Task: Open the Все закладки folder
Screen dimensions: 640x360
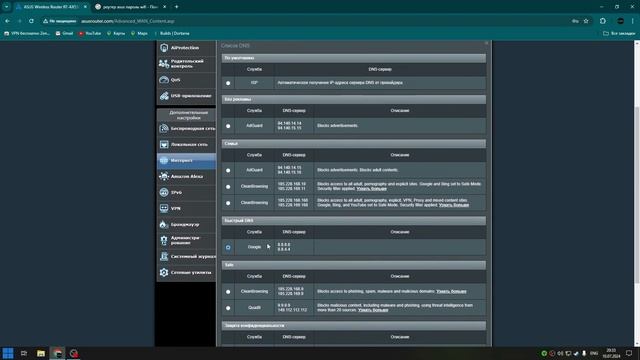Action: (619, 33)
